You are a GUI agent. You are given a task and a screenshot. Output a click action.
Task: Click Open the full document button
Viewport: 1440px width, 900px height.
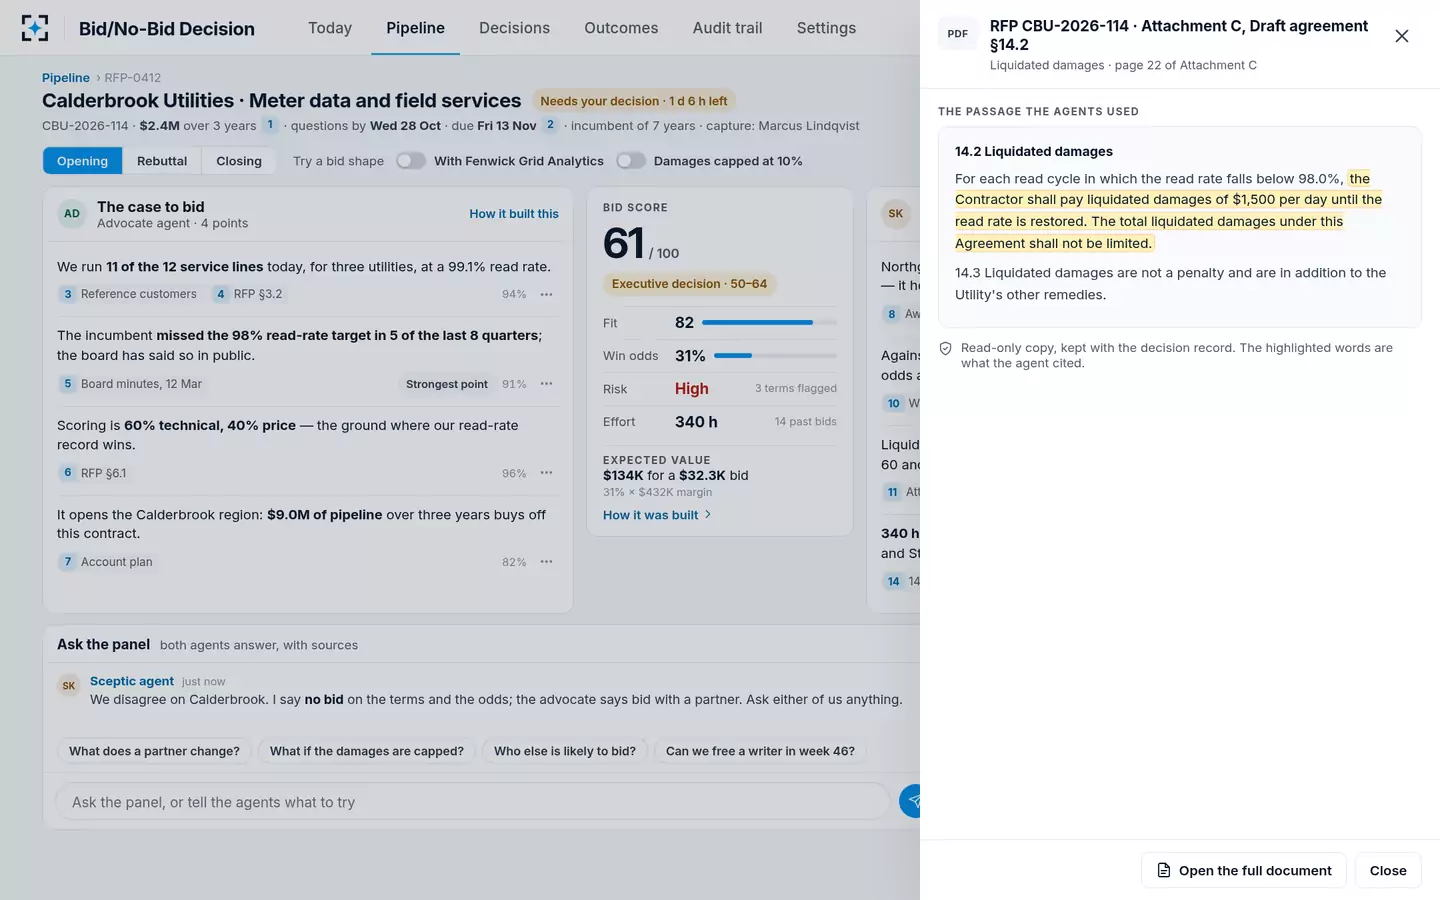[1244, 870]
